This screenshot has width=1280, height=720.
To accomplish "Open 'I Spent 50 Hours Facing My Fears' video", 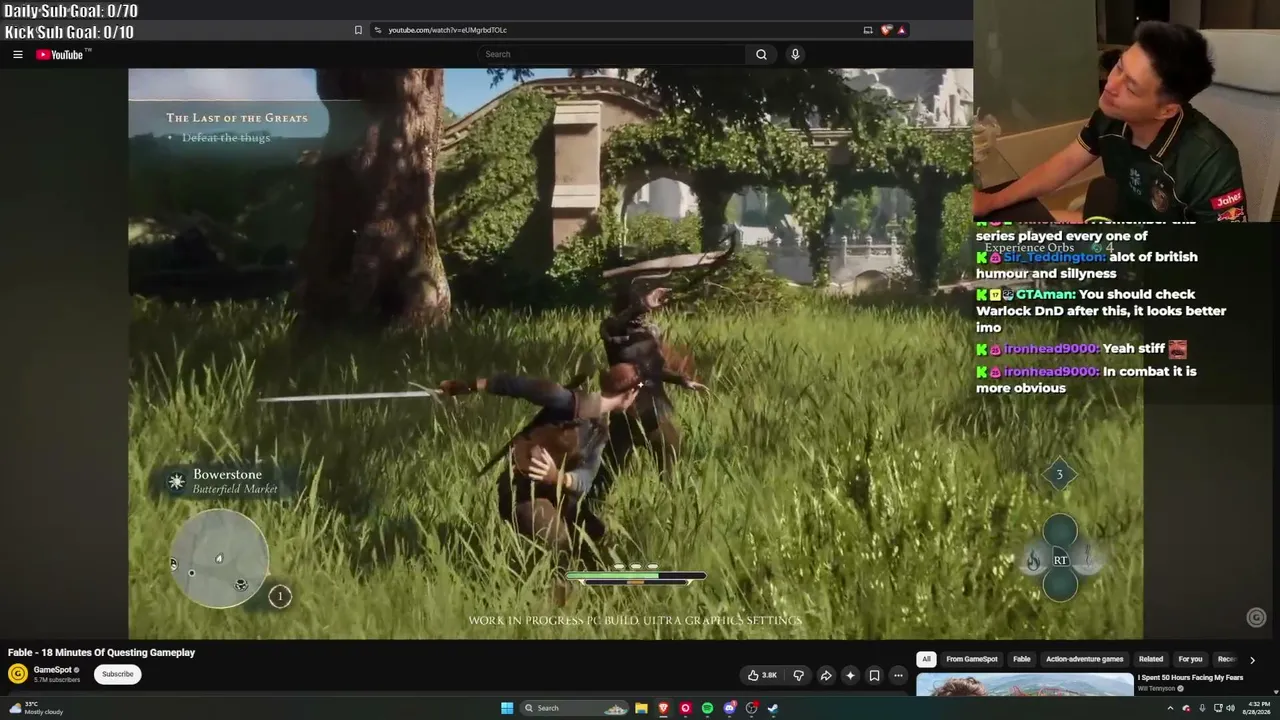I will click(x=1190, y=678).
